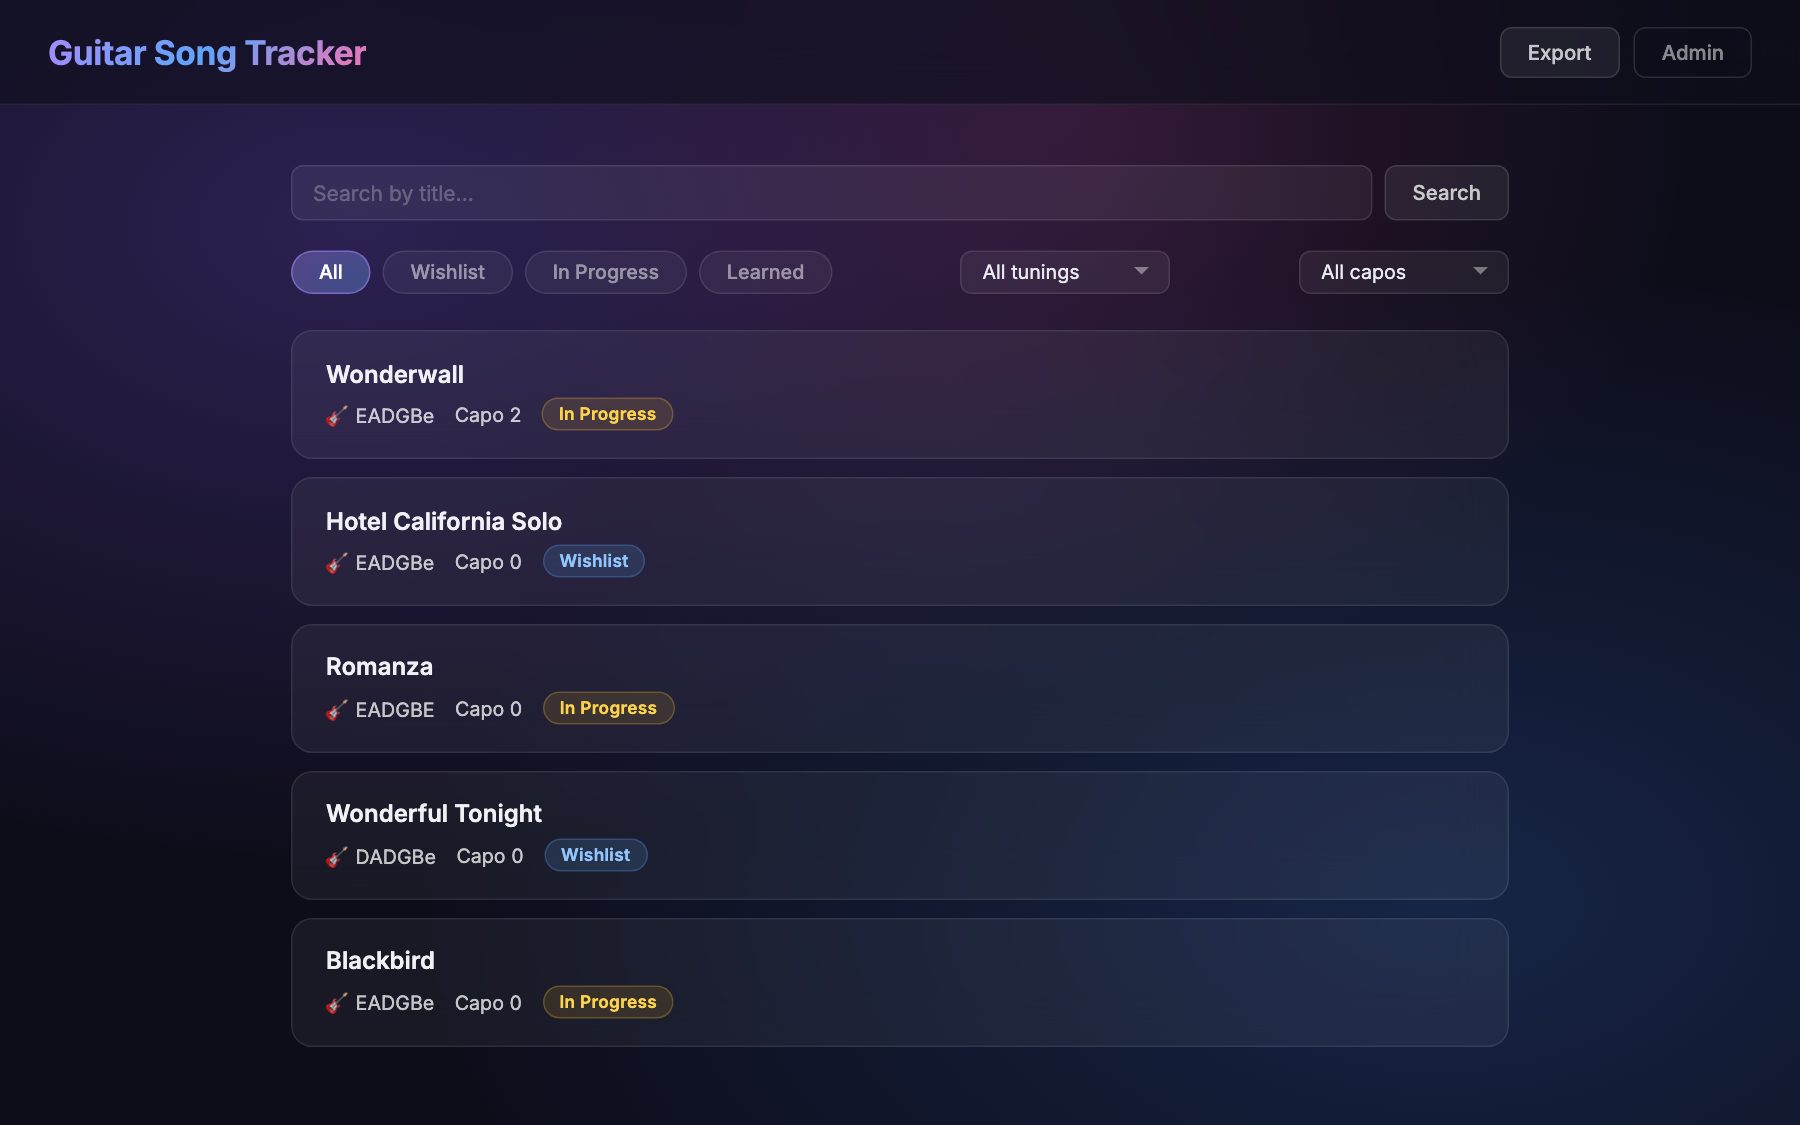Click the guitar icon in Wonderwall card
This screenshot has width=1800, height=1125.
point(337,416)
